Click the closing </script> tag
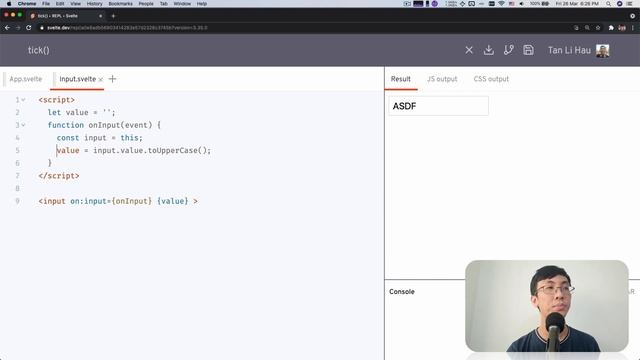The image size is (640, 360). [59, 176]
